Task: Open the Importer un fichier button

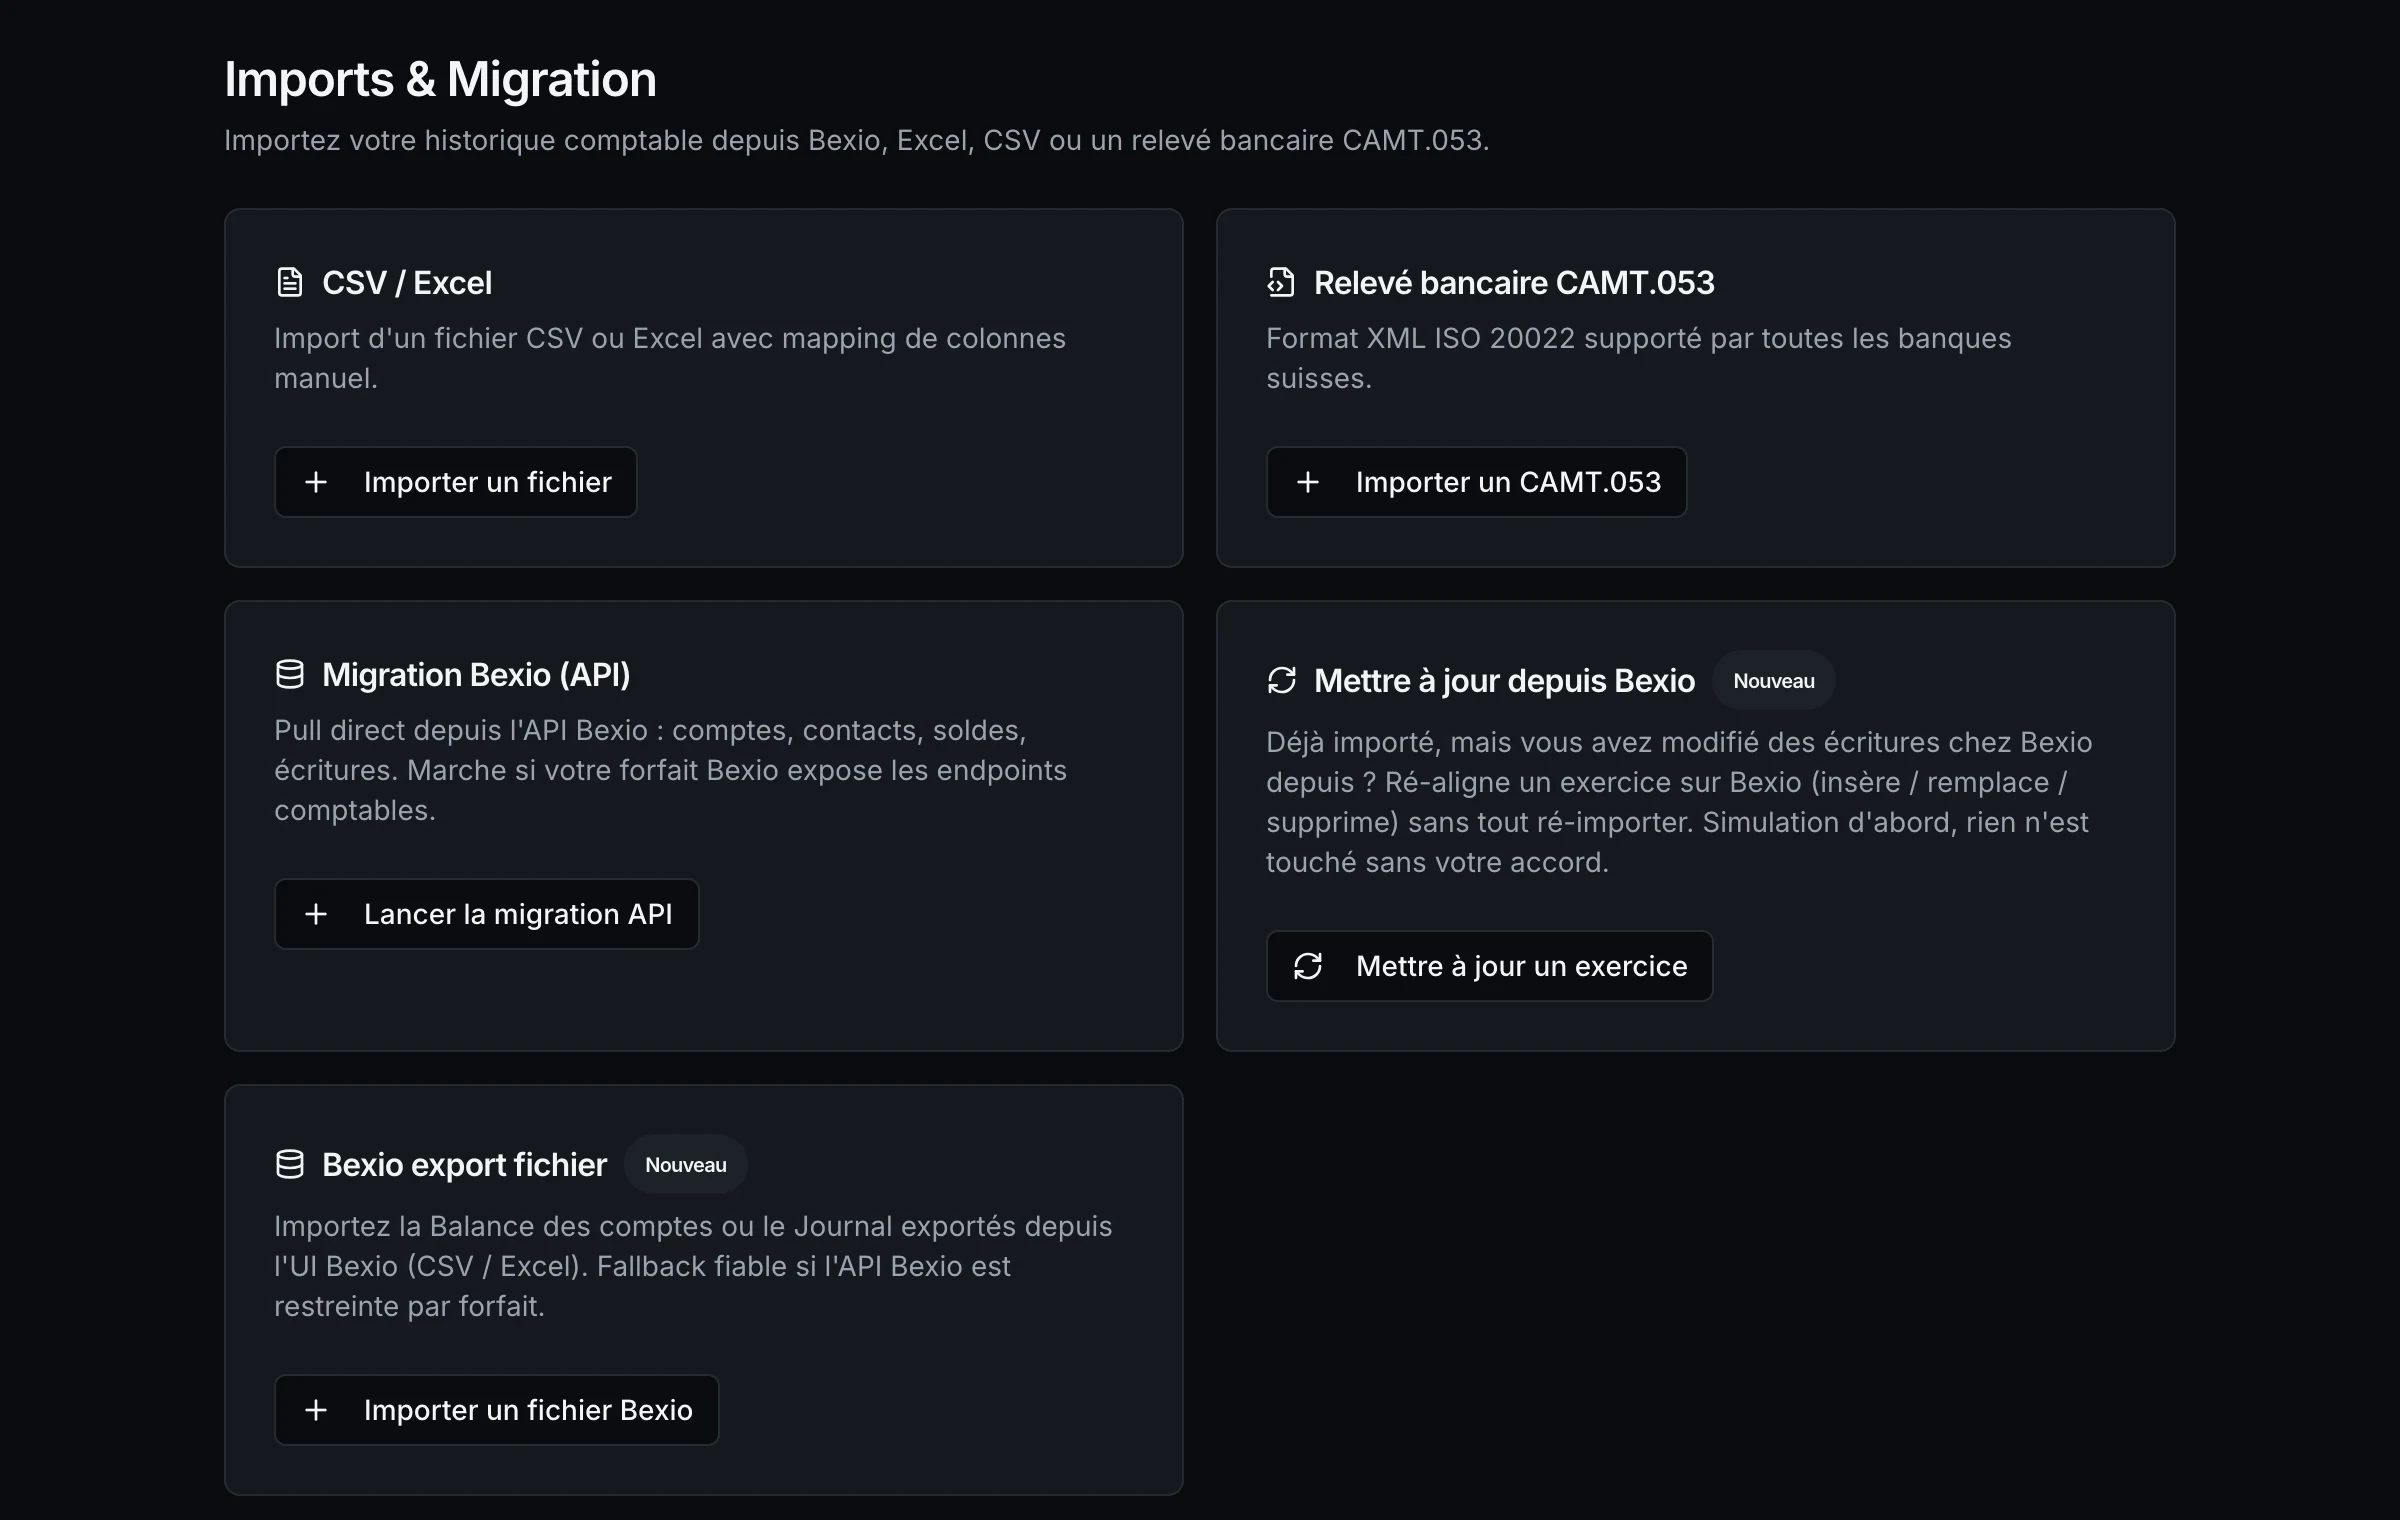Action: tap(456, 482)
